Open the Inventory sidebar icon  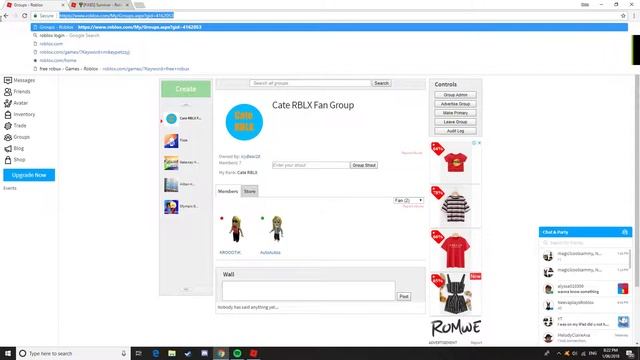(8, 115)
